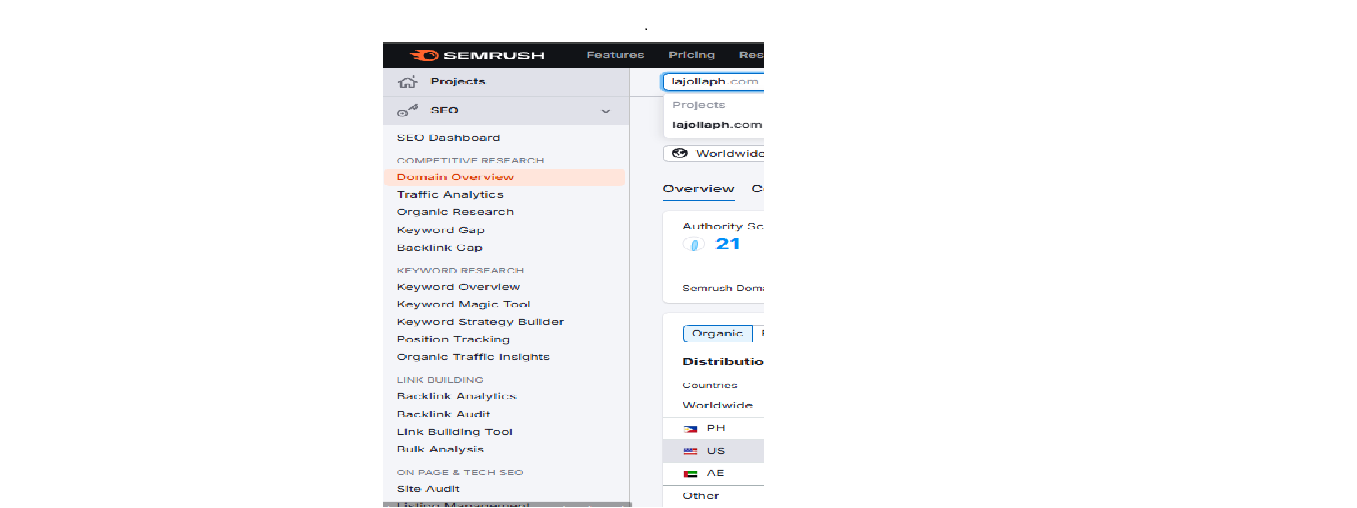This screenshot has height=508, width=1357.
Task: Open Projects home icon
Action: (x=407, y=82)
